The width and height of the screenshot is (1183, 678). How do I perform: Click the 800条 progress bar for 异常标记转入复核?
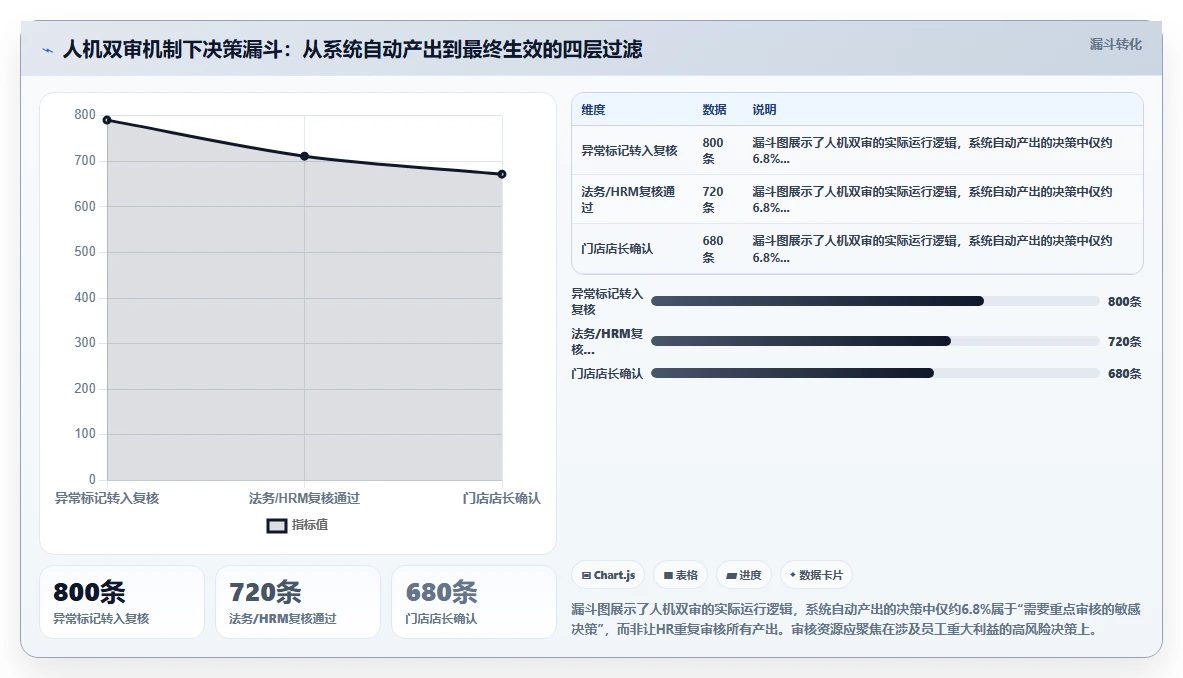click(875, 301)
